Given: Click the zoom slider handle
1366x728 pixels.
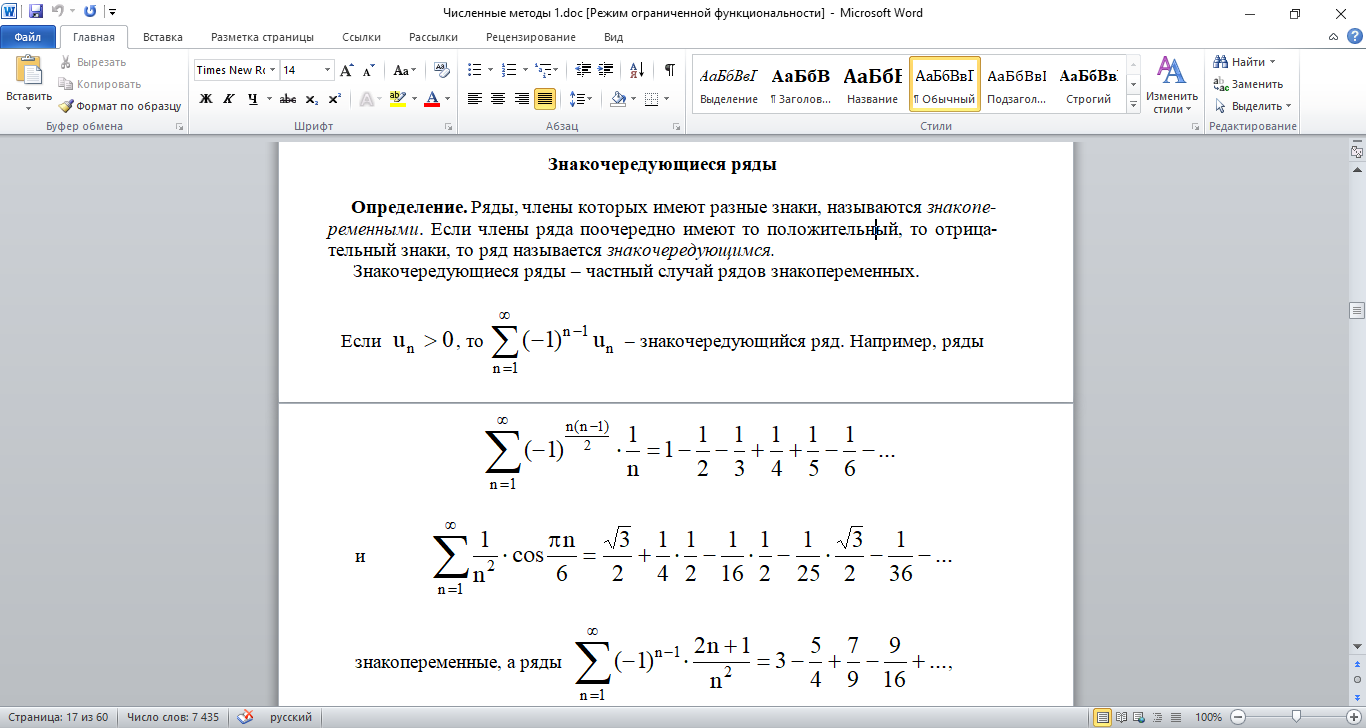Looking at the screenshot, I should [x=1296, y=717].
